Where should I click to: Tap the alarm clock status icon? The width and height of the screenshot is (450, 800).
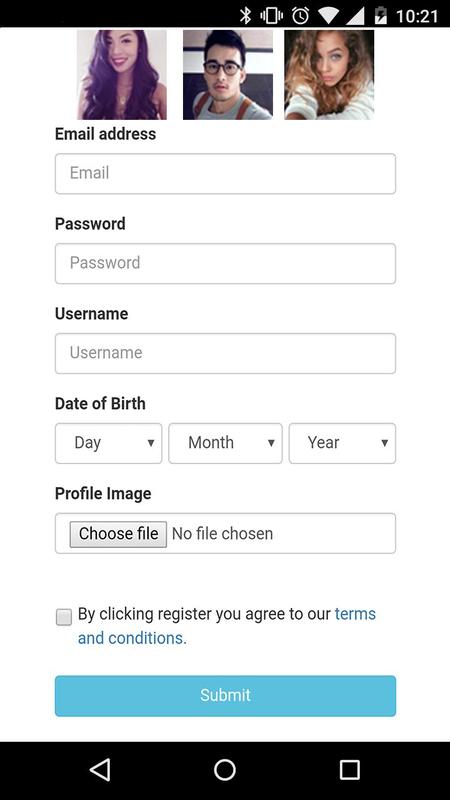300,15
